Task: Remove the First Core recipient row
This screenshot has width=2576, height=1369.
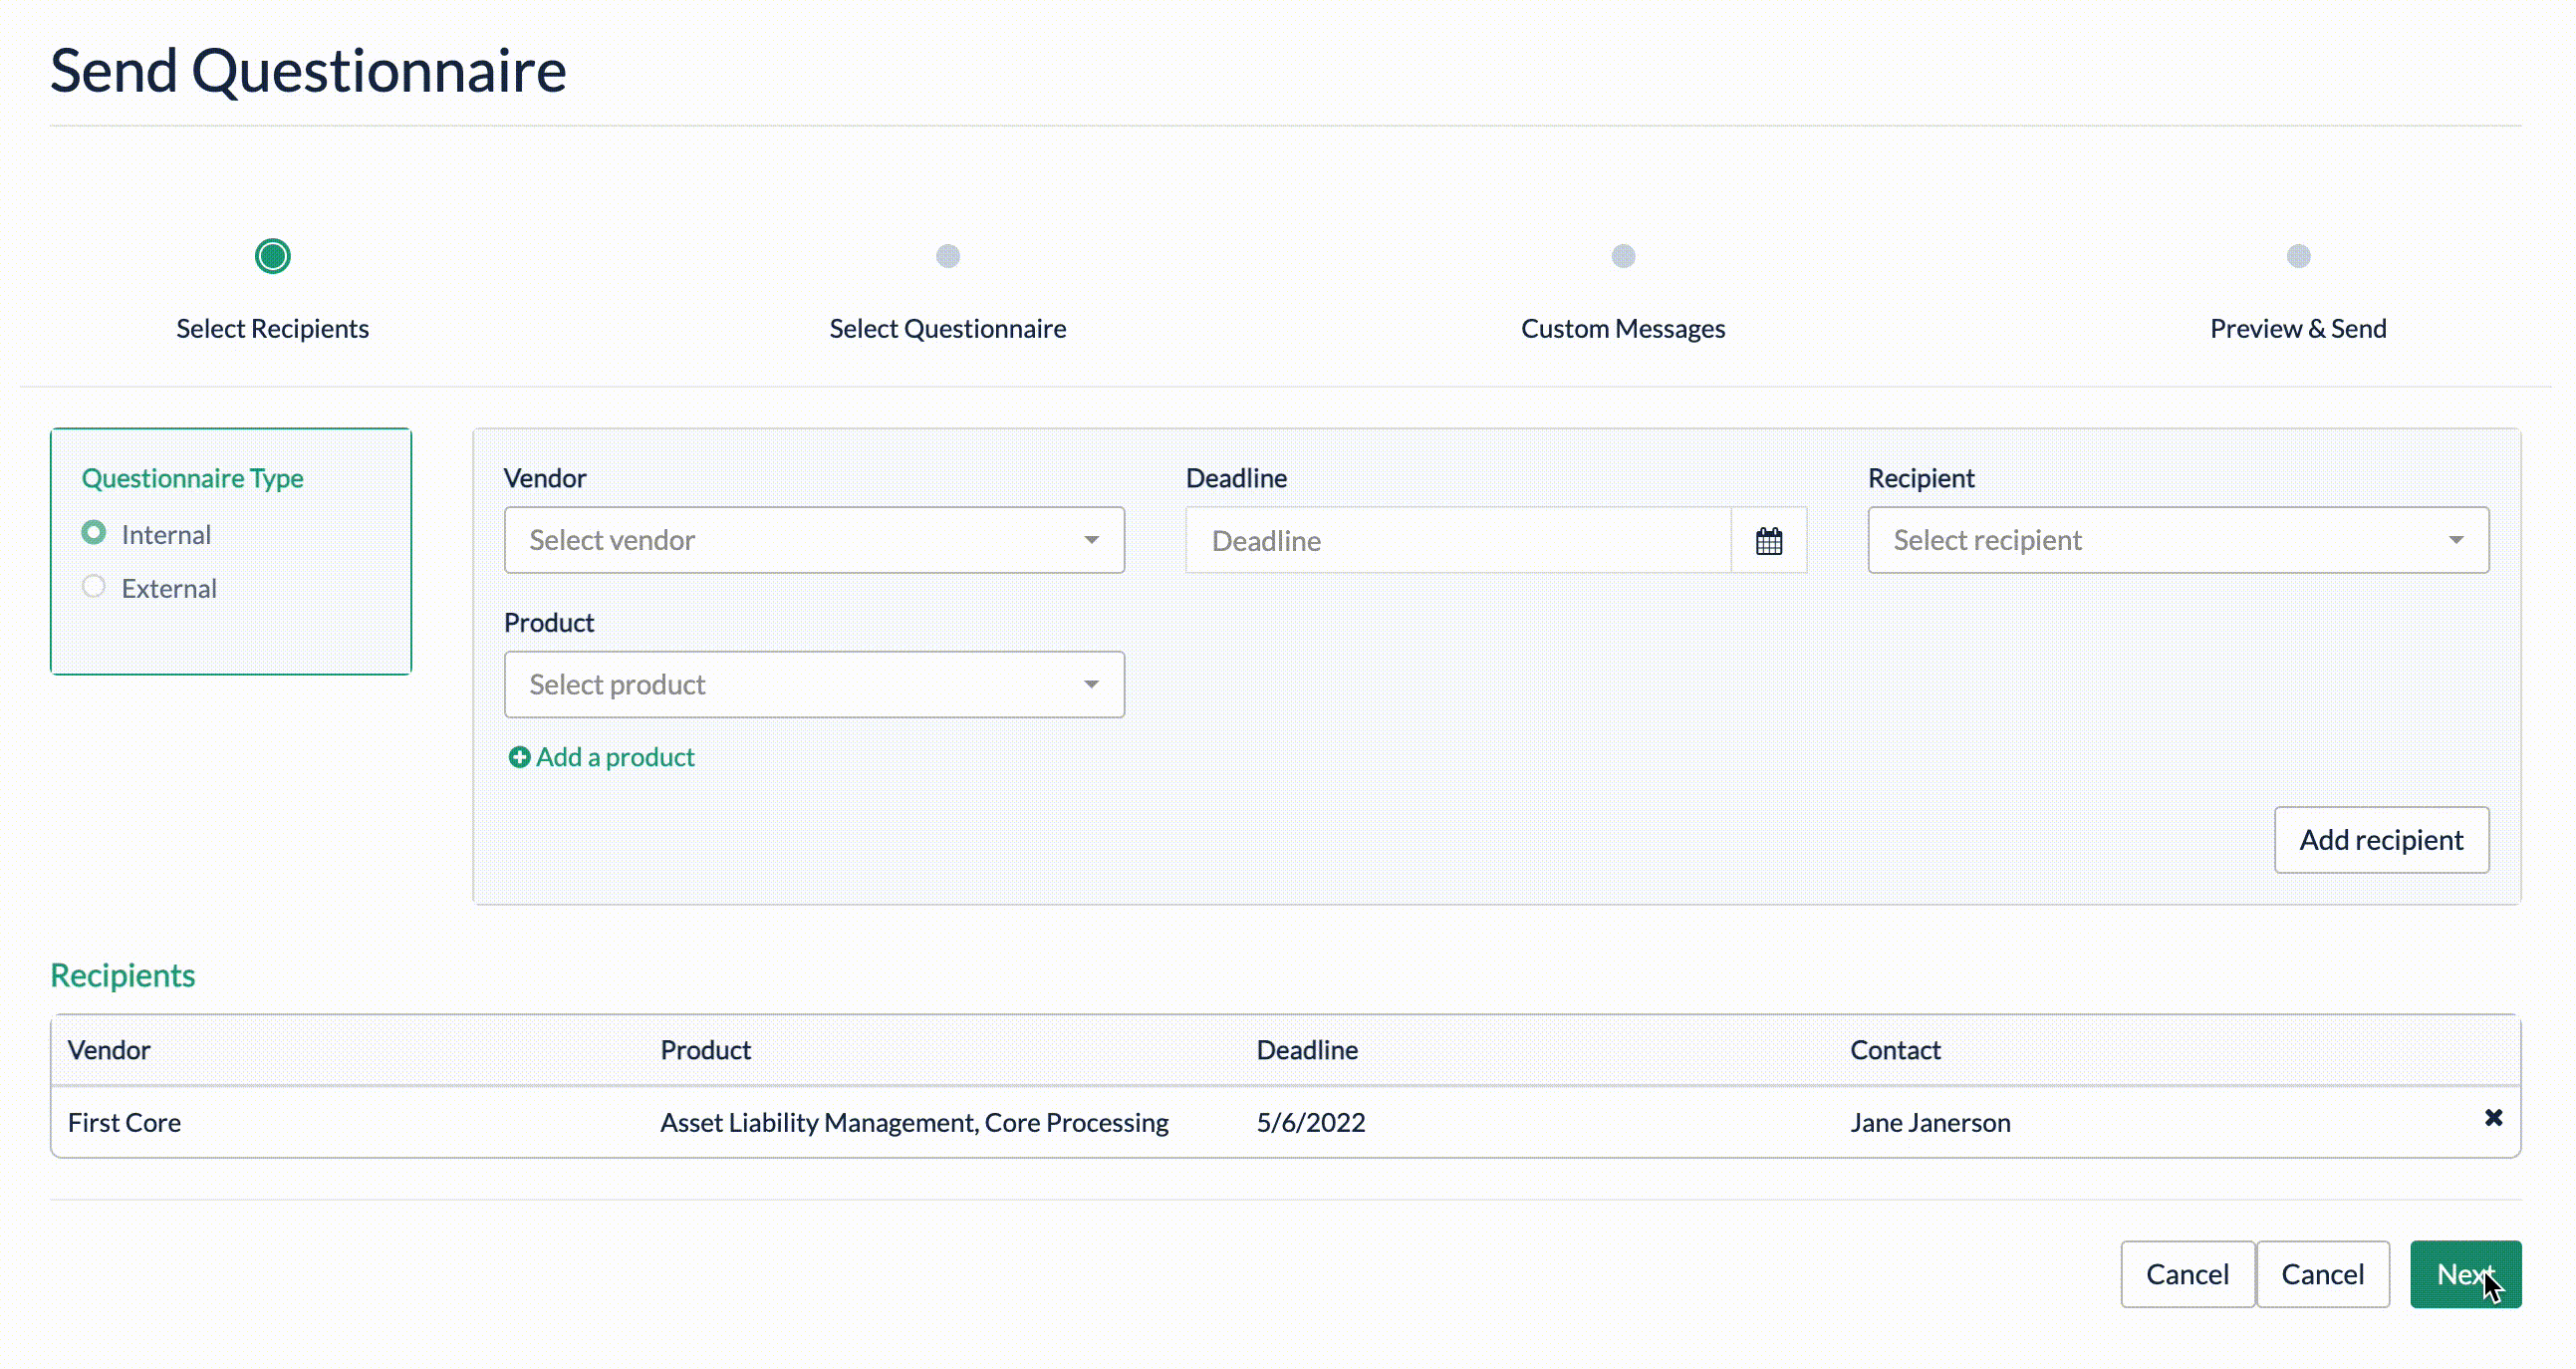Action: [x=2493, y=1117]
